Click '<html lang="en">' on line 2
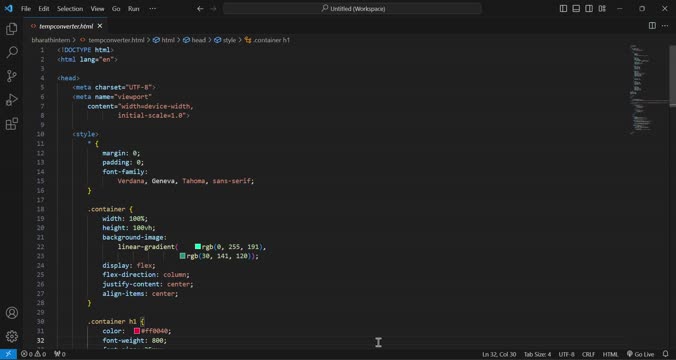The width and height of the screenshot is (676, 360). [88, 59]
